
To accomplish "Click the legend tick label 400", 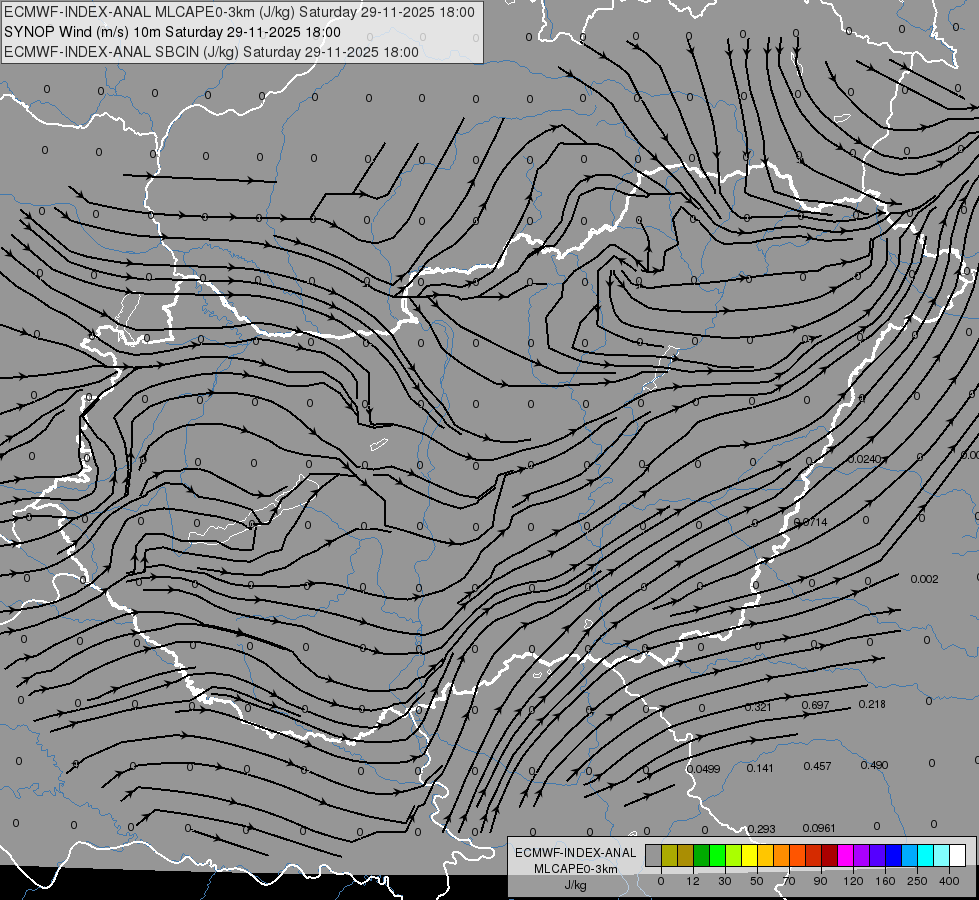I will [x=949, y=881].
